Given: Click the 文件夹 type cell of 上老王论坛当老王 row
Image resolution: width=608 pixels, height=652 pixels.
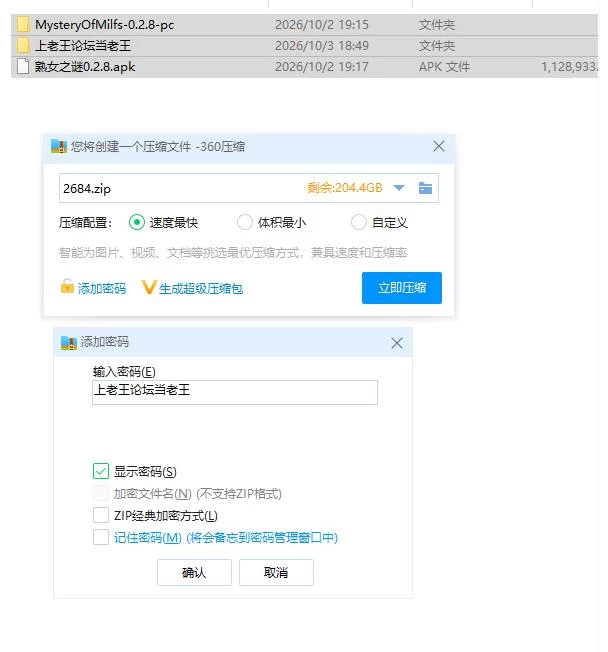Looking at the screenshot, I should tap(437, 46).
